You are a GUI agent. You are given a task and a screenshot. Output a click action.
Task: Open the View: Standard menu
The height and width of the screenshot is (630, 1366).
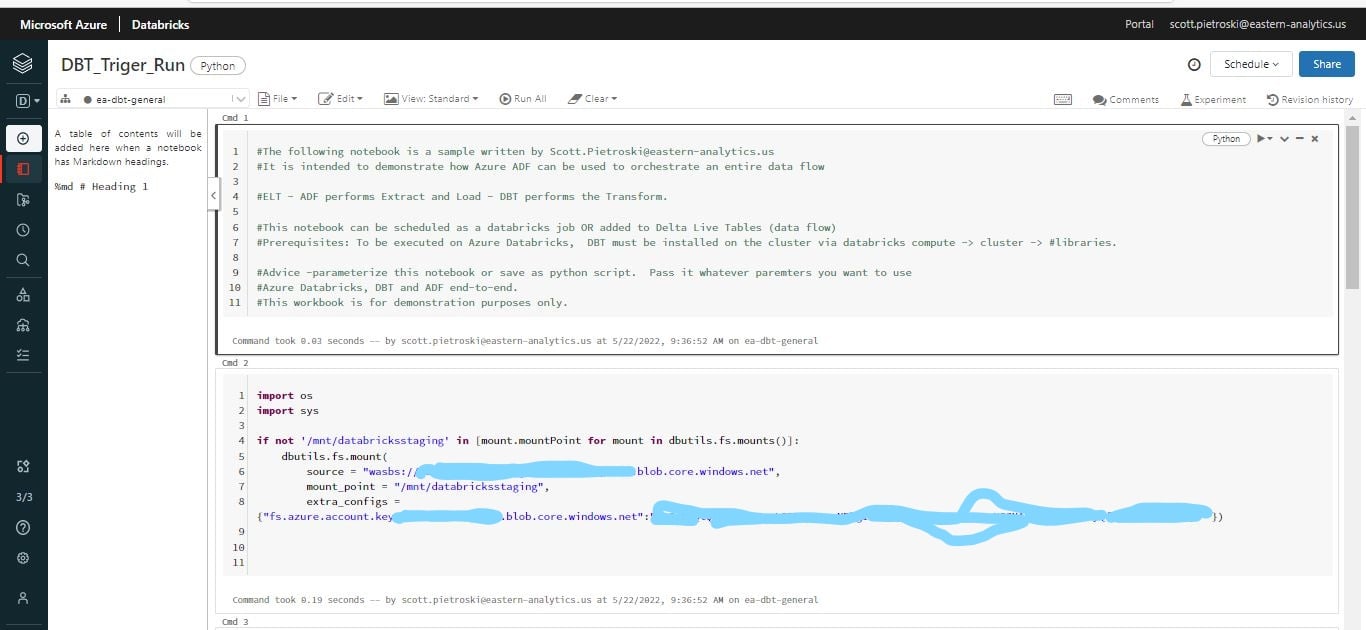point(431,99)
